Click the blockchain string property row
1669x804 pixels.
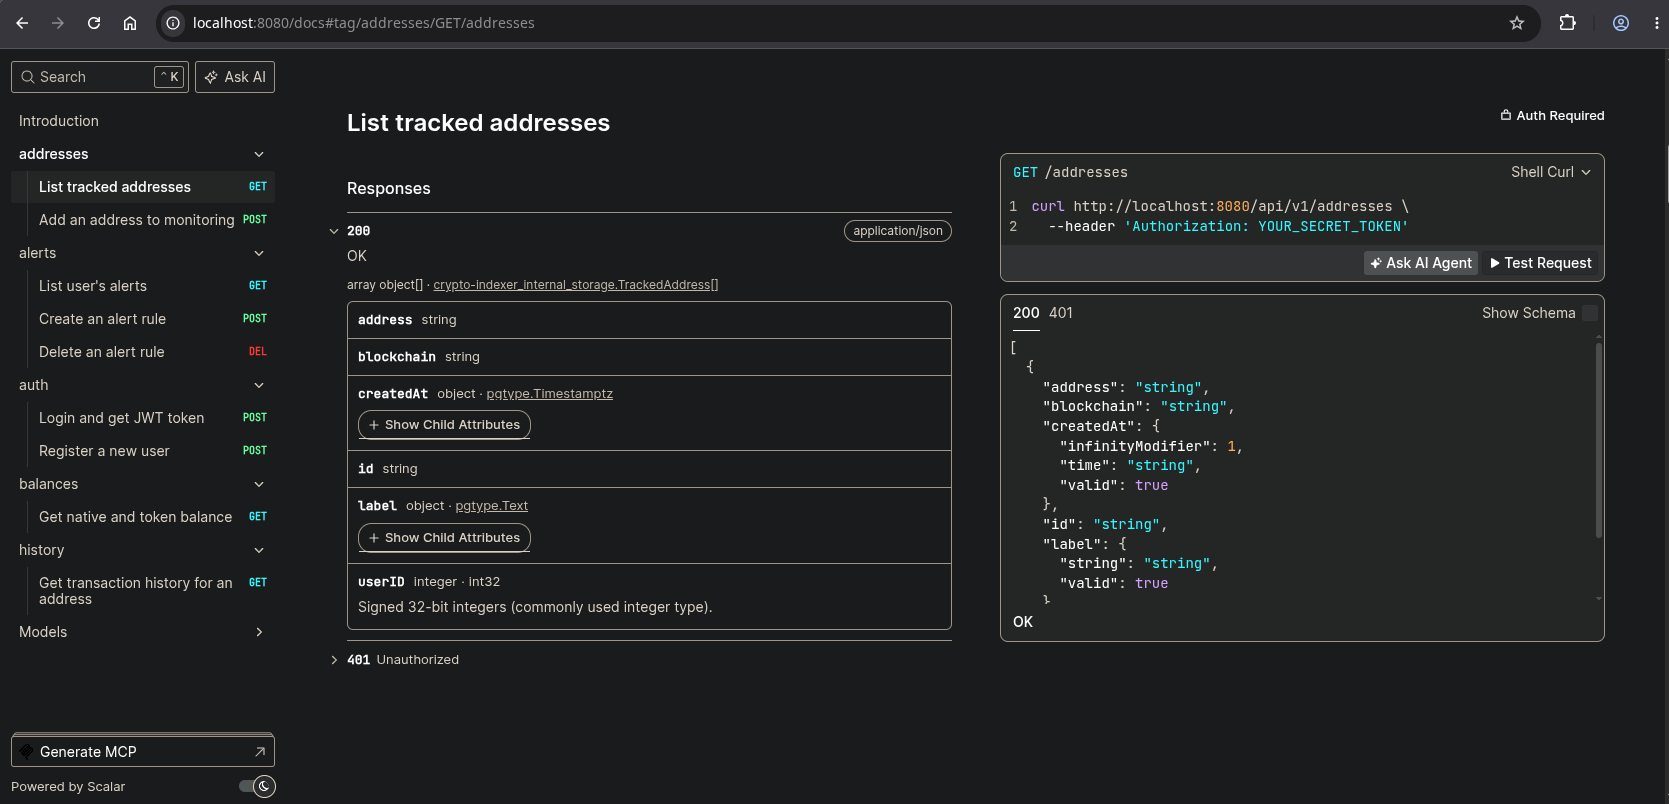click(x=649, y=357)
